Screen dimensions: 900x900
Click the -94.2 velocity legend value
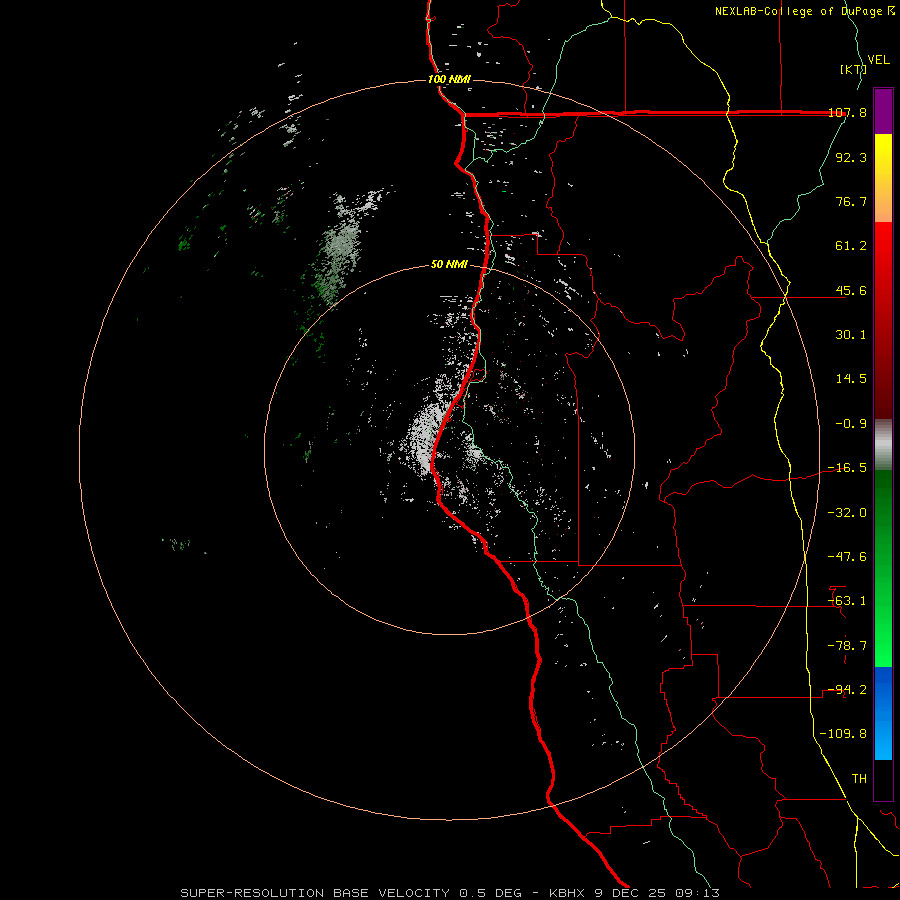pyautogui.click(x=847, y=690)
